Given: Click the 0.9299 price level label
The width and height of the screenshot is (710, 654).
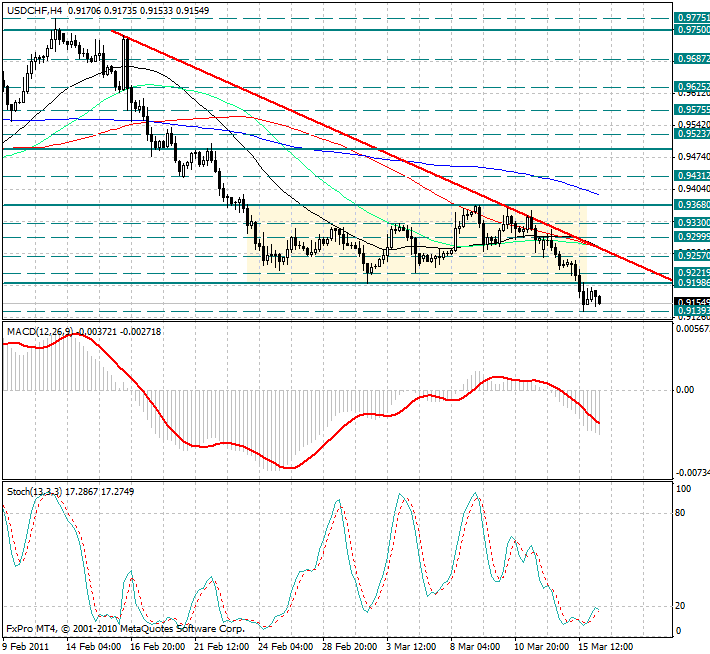Looking at the screenshot, I should [692, 237].
